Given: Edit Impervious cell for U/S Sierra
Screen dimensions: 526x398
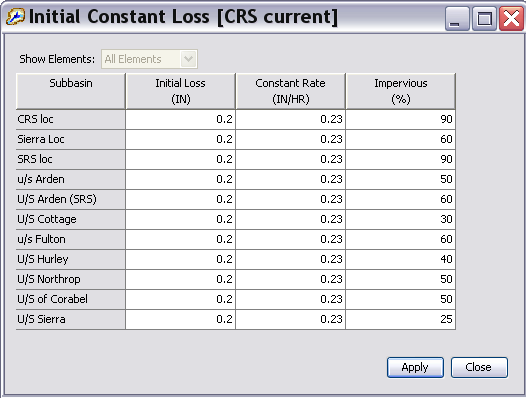Looking at the screenshot, I should point(401,319).
